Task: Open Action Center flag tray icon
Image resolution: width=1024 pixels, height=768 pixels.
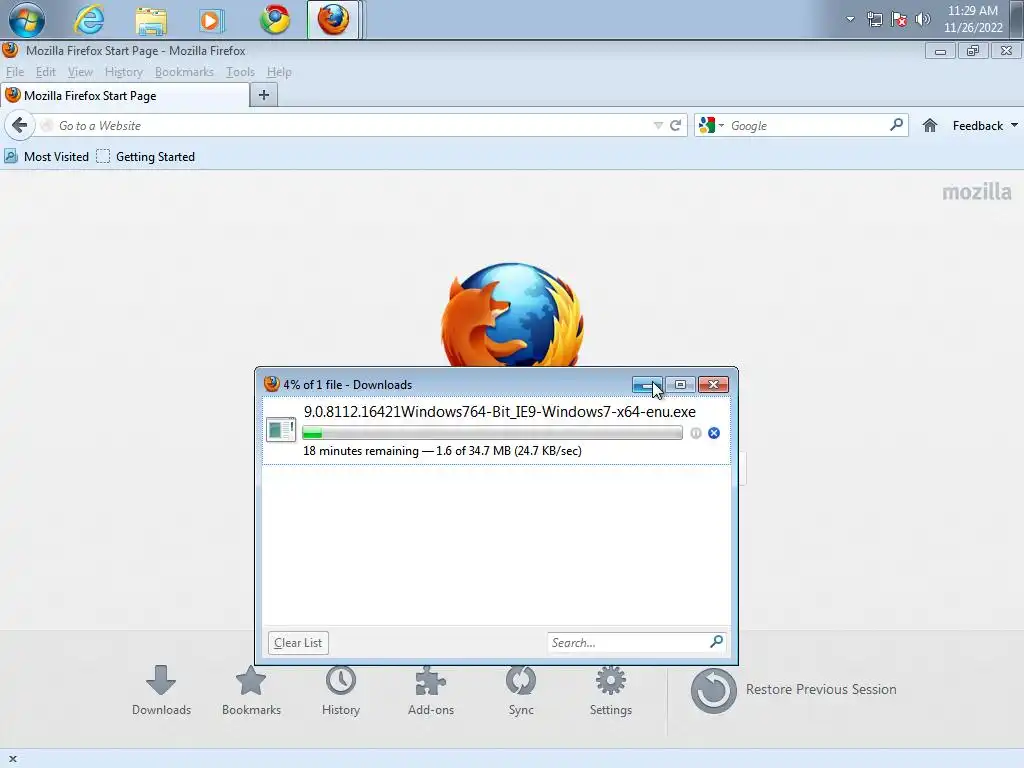Action: point(899,19)
